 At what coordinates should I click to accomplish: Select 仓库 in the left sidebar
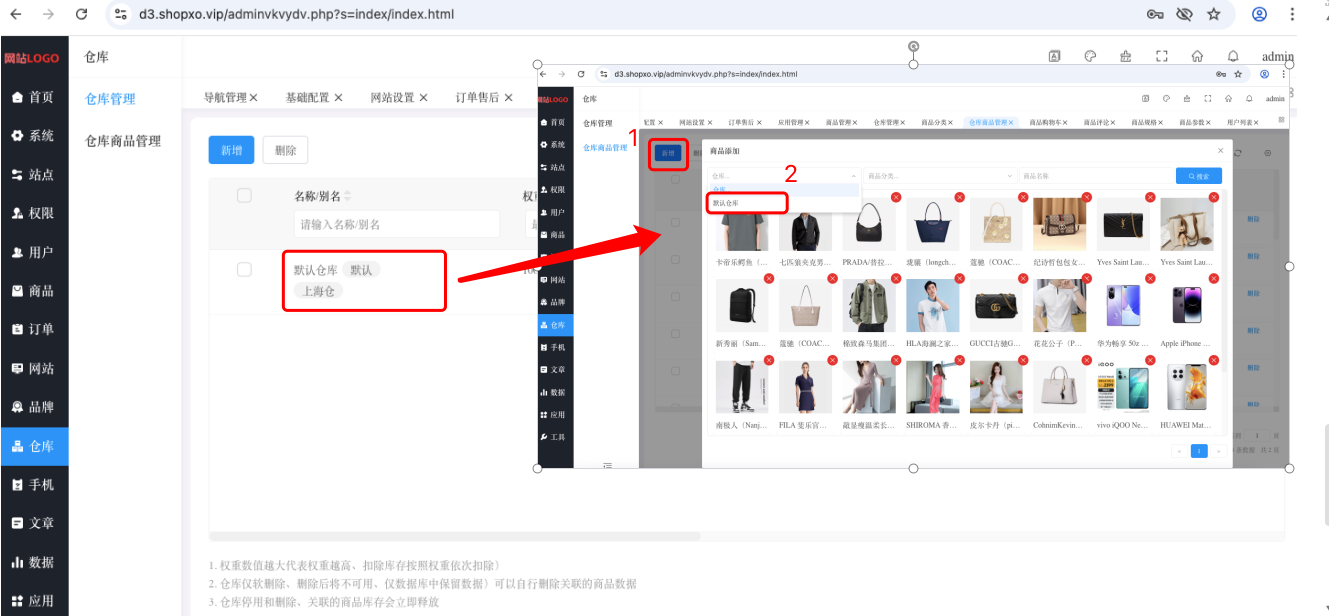click(x=34, y=446)
